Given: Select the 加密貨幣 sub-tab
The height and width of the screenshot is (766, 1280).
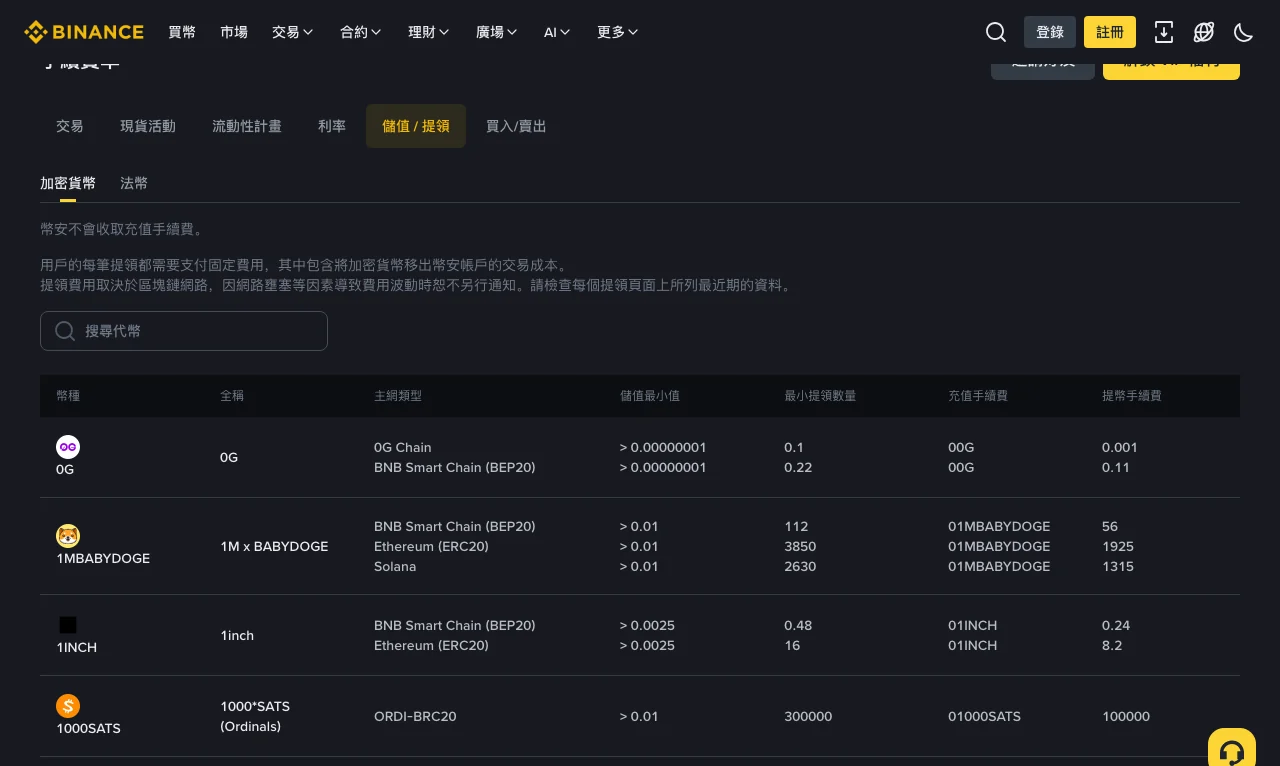Looking at the screenshot, I should [x=68, y=183].
